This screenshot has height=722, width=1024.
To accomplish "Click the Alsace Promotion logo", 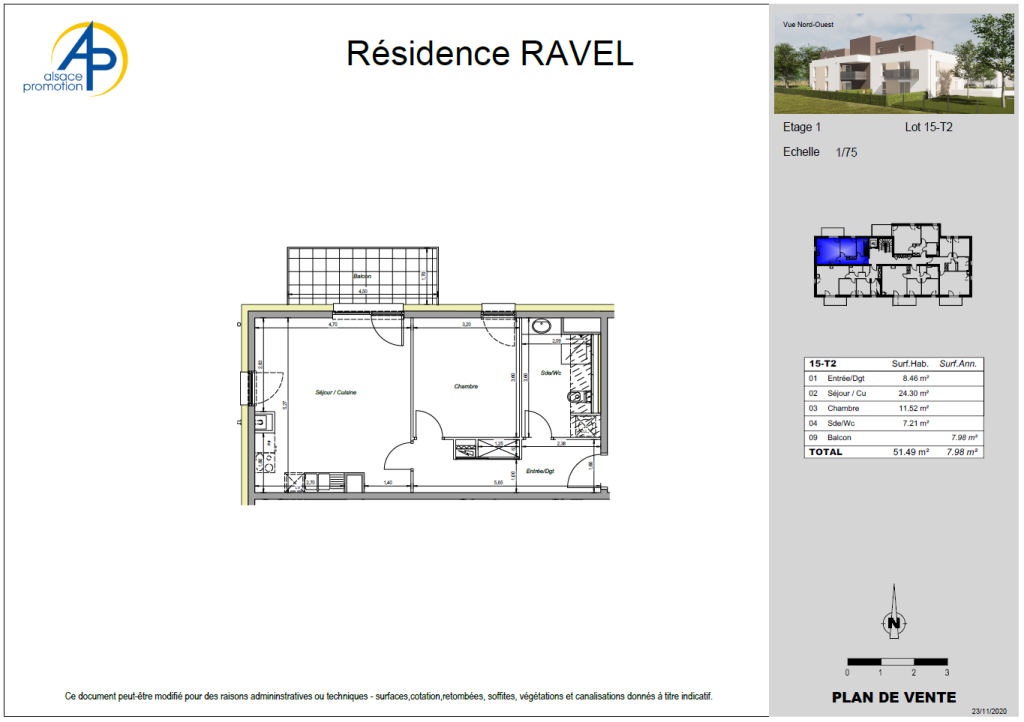I will [75, 59].
